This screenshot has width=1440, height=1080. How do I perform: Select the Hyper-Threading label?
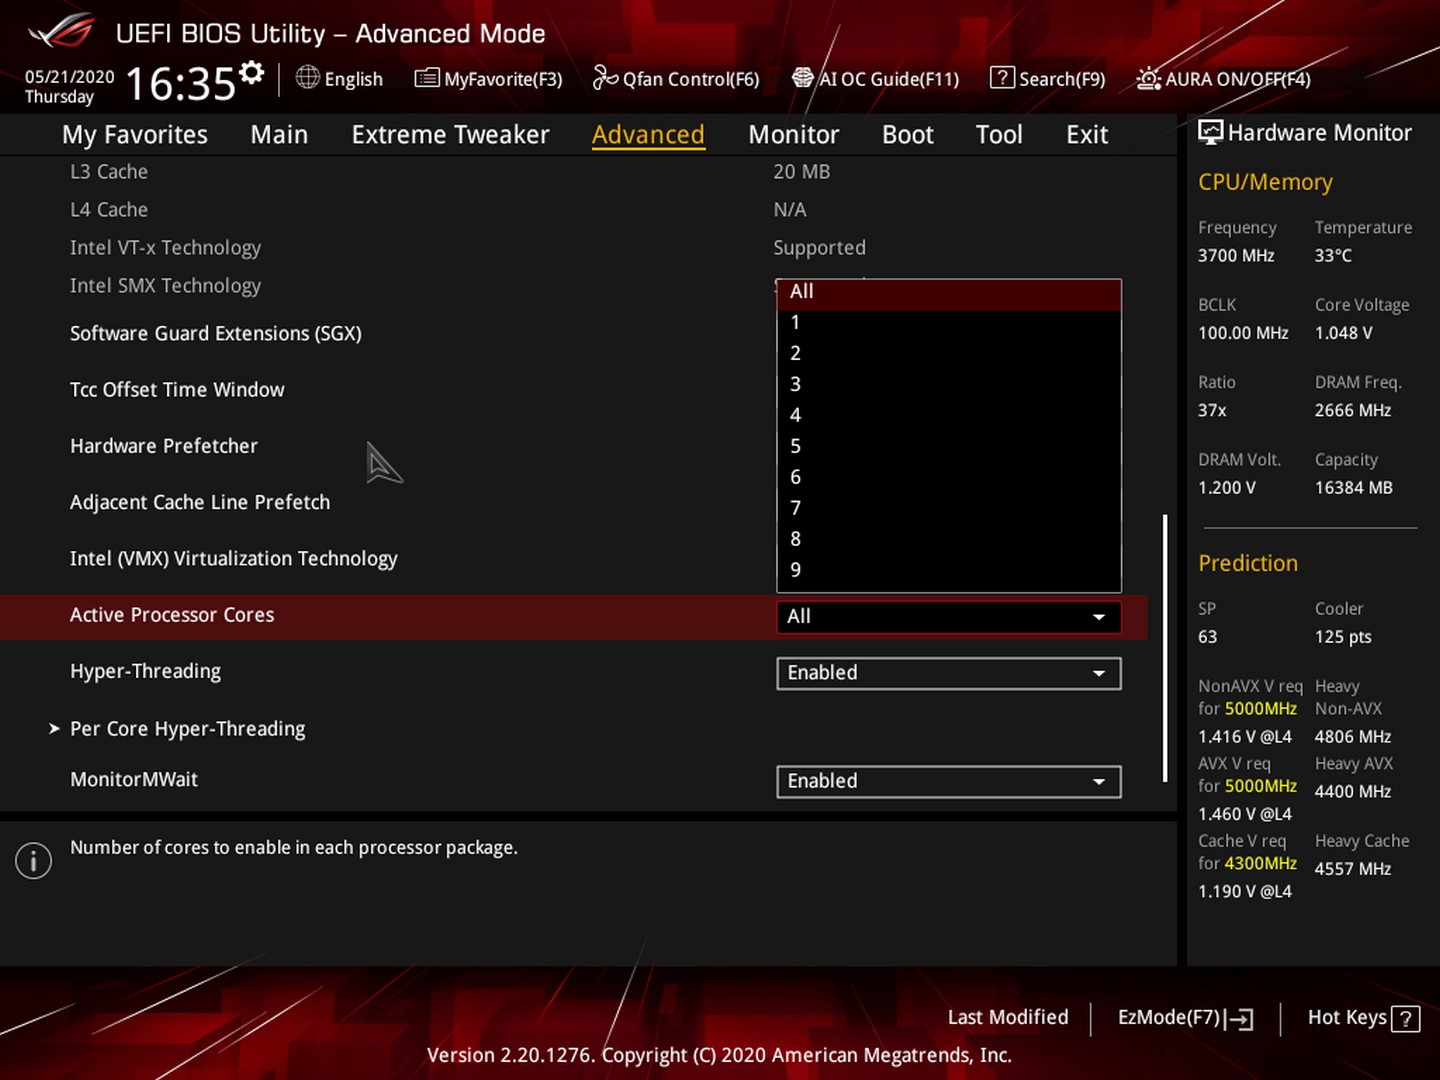point(146,672)
